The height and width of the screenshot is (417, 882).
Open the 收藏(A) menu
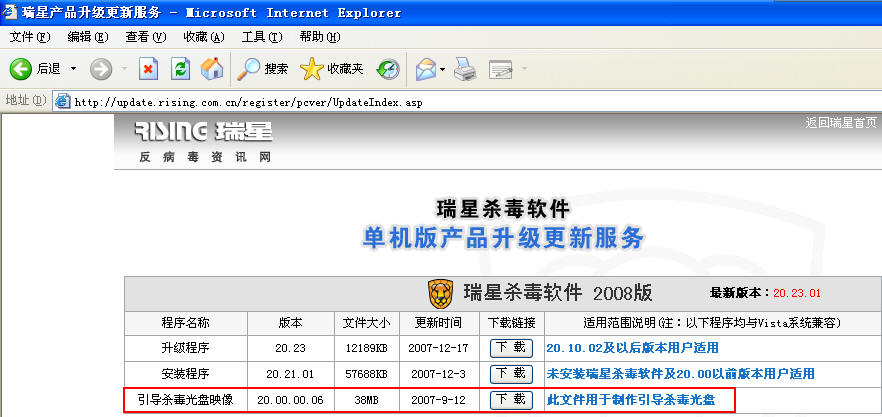pyautogui.click(x=204, y=37)
